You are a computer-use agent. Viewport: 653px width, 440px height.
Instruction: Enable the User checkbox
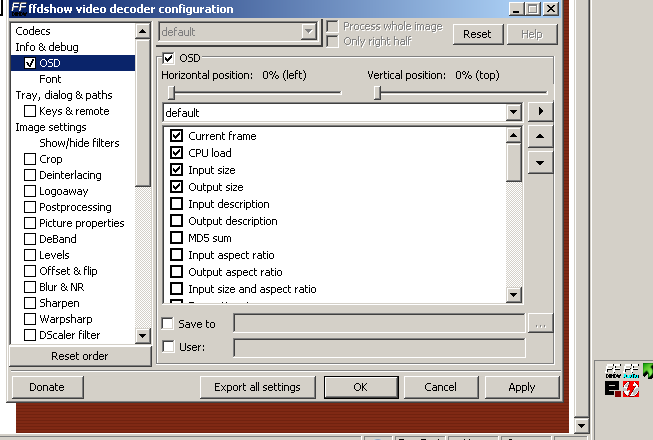point(168,346)
